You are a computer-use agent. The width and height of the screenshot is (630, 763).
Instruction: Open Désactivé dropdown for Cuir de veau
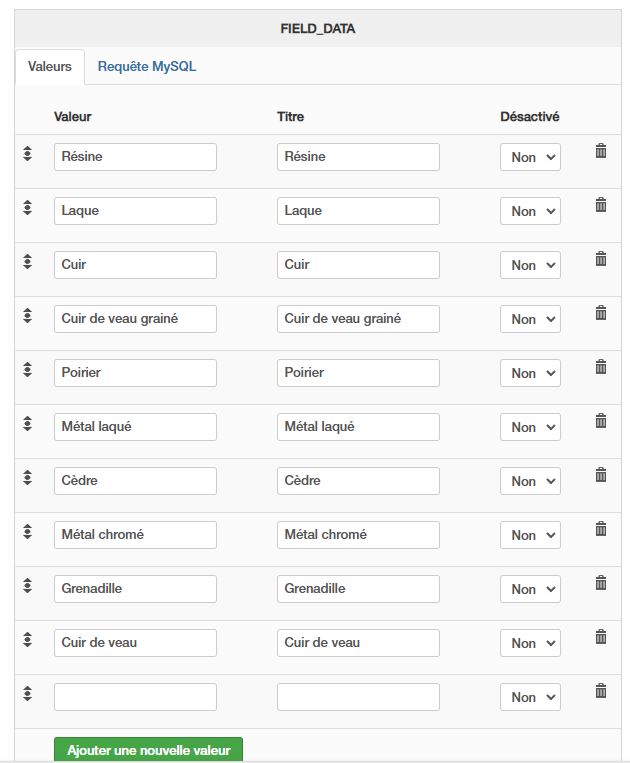click(530, 643)
